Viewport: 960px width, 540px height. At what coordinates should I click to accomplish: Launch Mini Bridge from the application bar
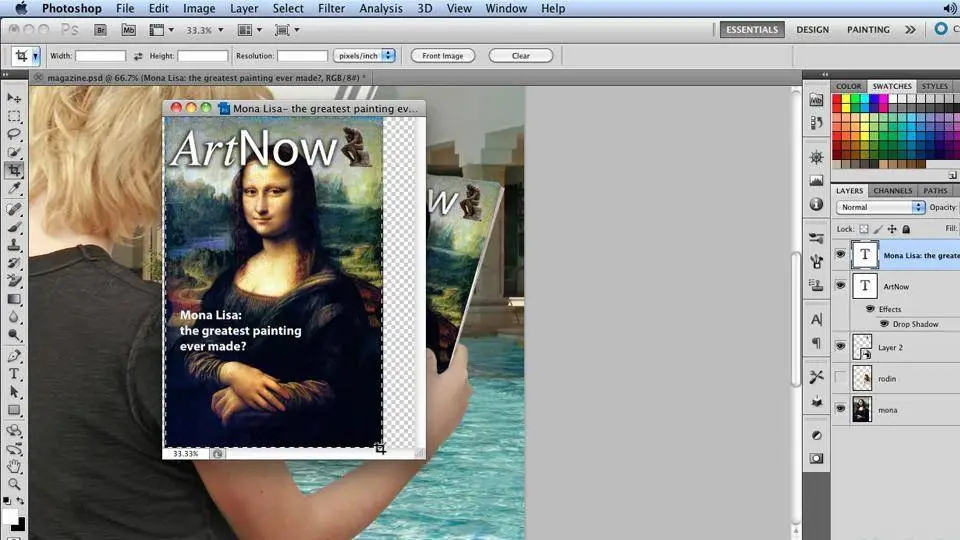pyautogui.click(x=128, y=30)
